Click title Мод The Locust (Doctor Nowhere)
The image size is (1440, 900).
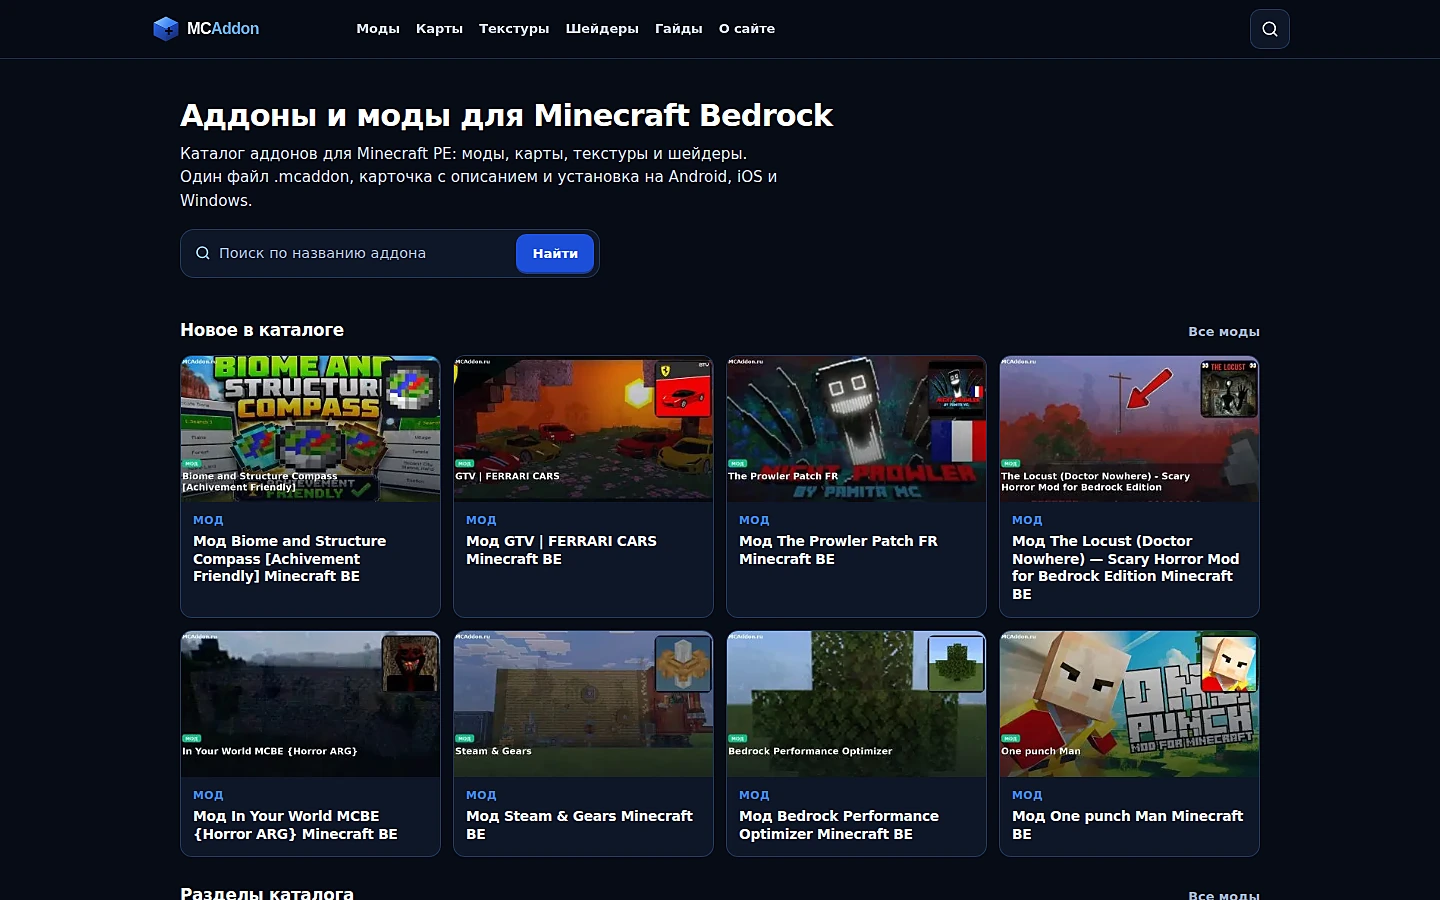click(x=1125, y=568)
